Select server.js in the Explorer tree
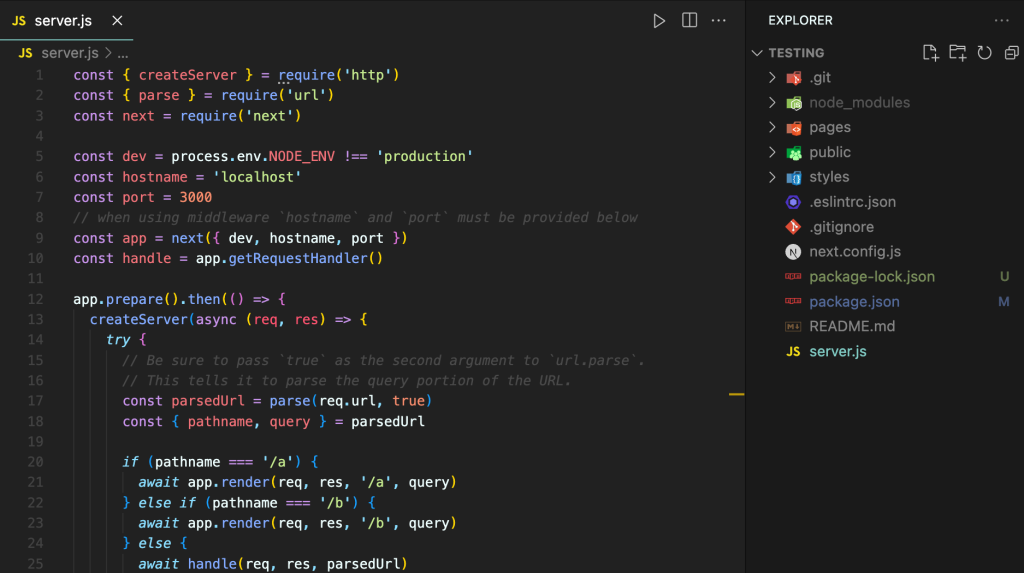The width and height of the screenshot is (1024, 573). pyautogui.click(x=838, y=352)
